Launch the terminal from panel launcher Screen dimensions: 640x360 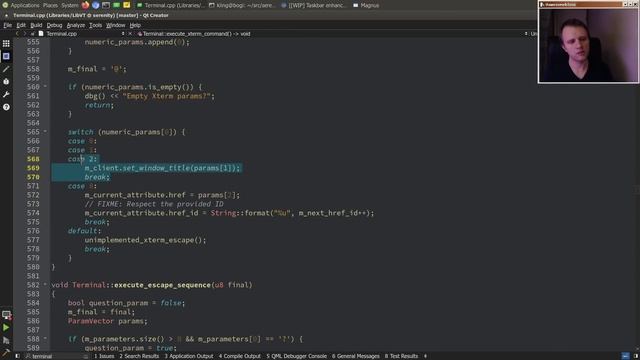pos(106,5)
